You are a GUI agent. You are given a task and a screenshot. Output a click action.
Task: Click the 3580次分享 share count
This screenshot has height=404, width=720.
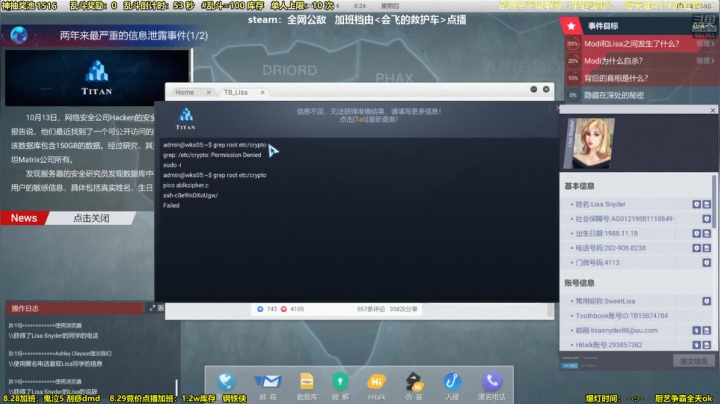point(403,309)
